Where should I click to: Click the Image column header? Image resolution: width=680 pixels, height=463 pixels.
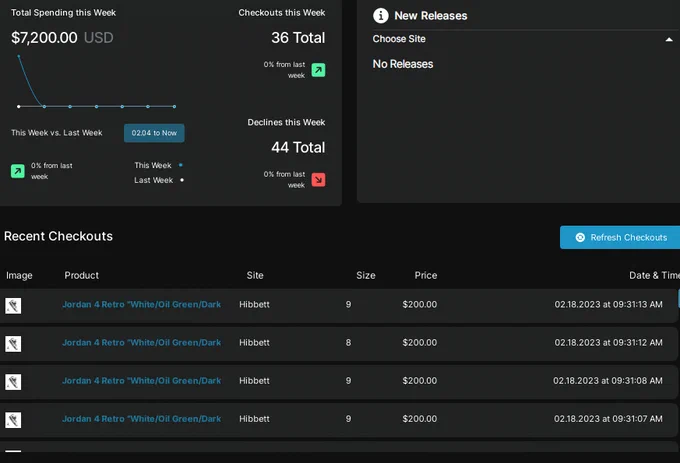[19, 275]
